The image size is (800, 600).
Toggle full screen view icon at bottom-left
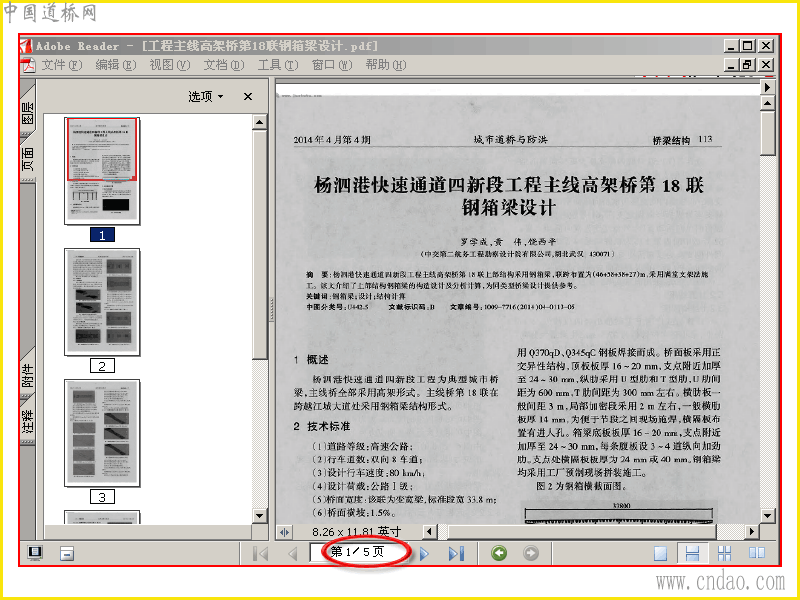point(35,553)
